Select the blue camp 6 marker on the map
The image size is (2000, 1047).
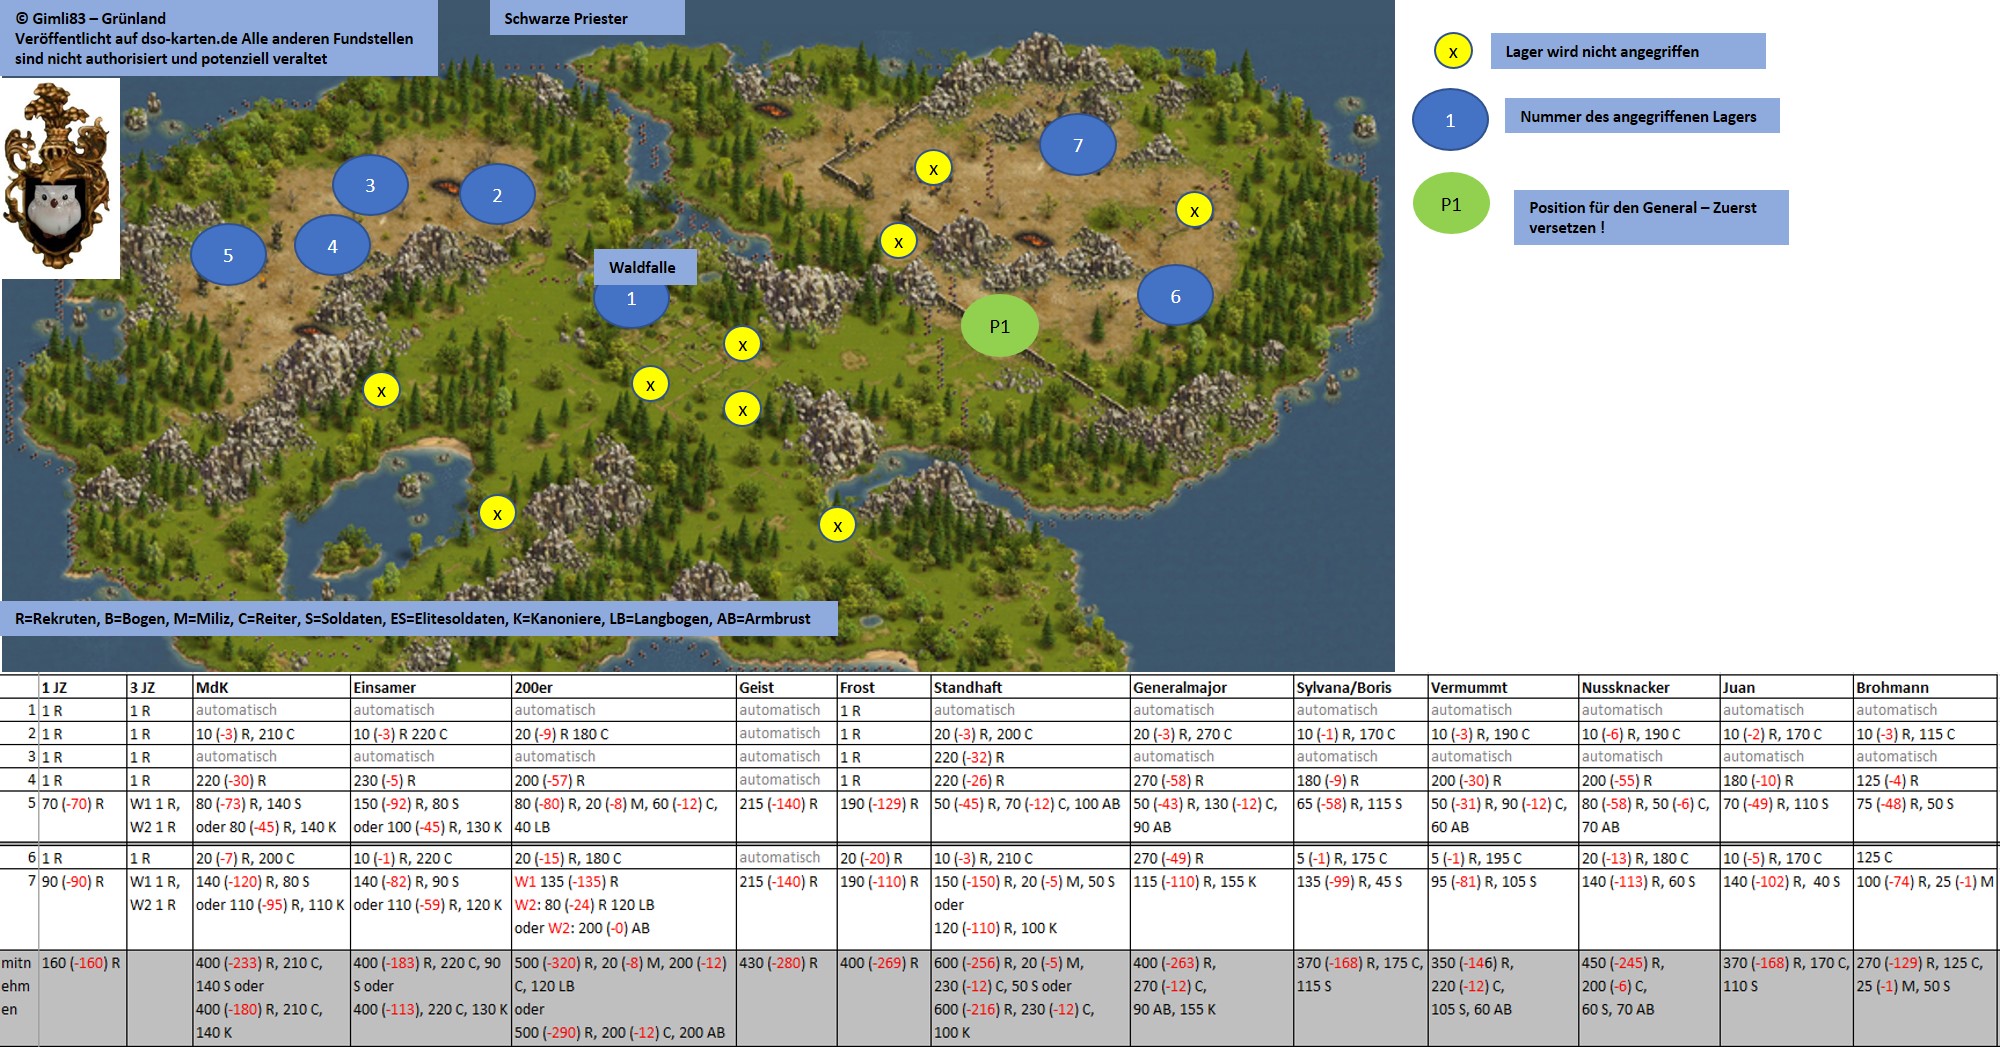(1175, 296)
